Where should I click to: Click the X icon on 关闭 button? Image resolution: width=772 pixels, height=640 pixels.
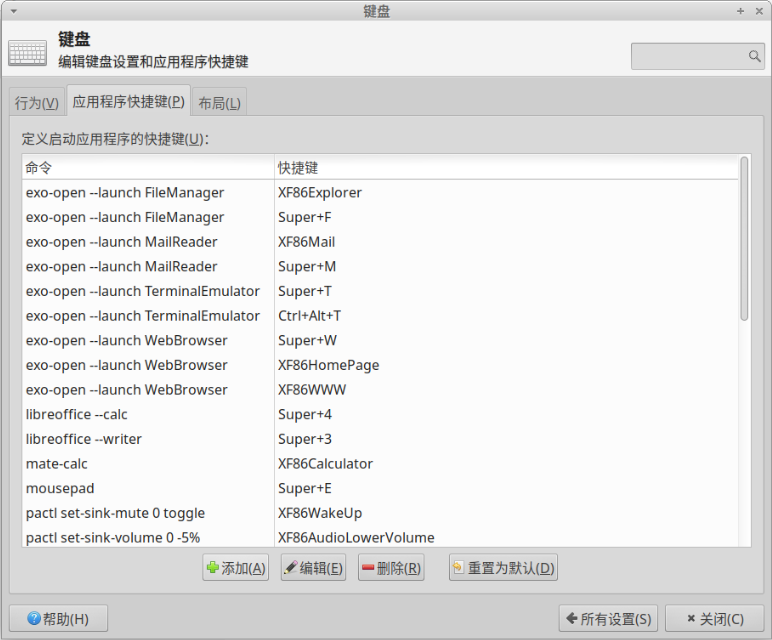(691, 618)
